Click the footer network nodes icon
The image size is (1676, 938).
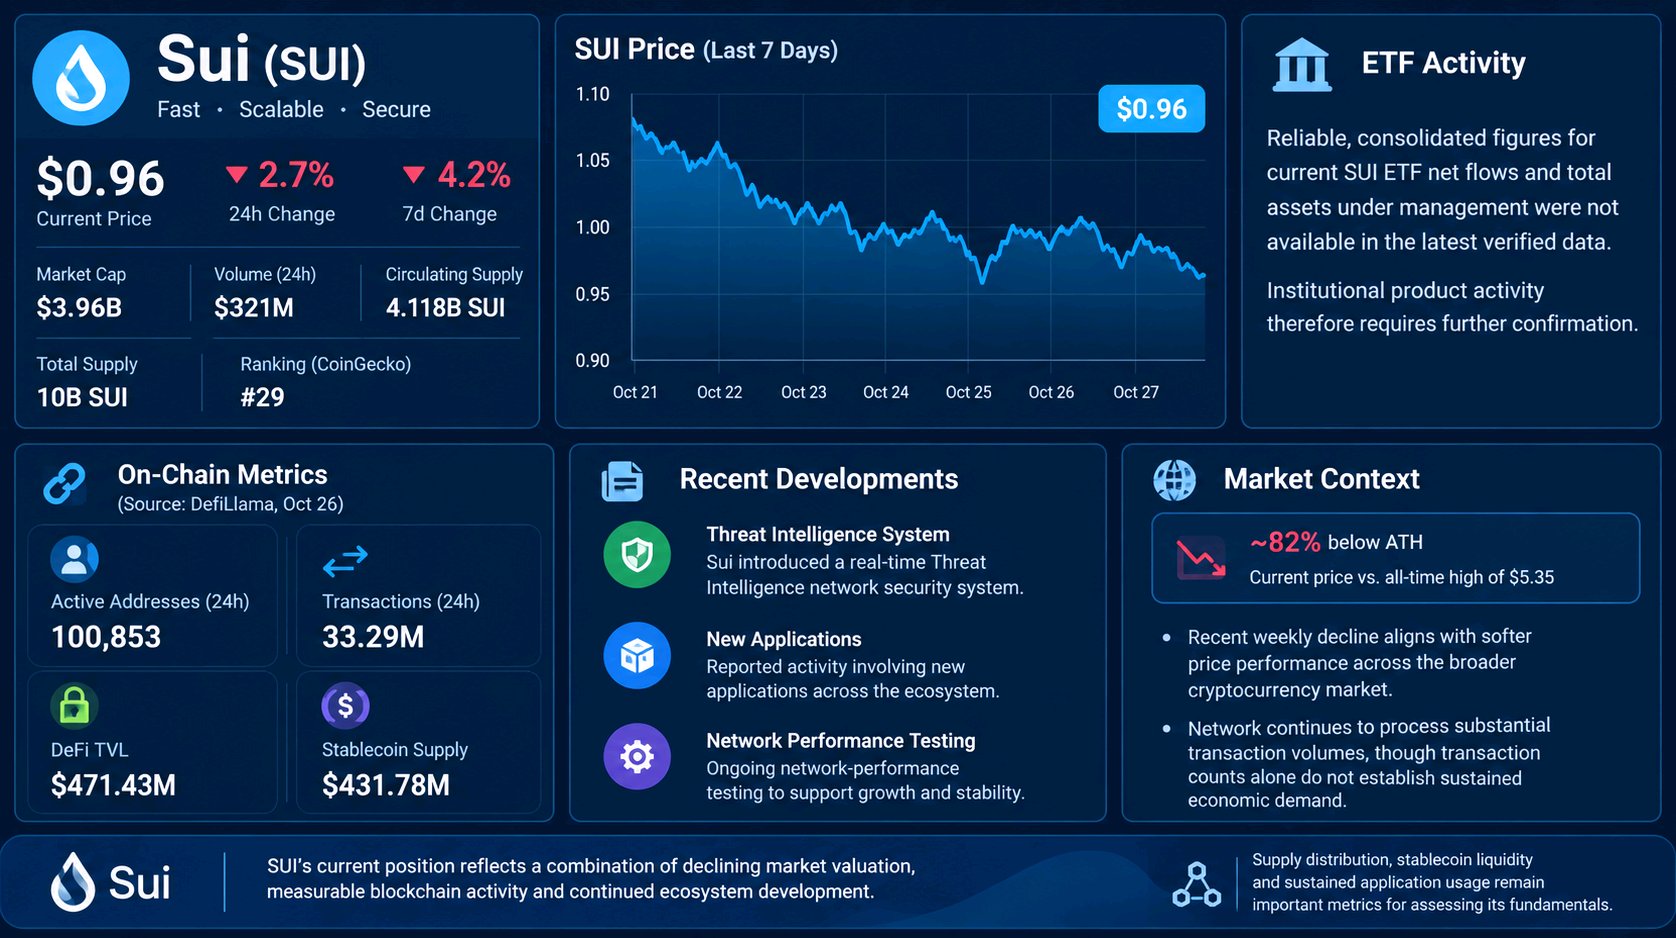(1196, 884)
